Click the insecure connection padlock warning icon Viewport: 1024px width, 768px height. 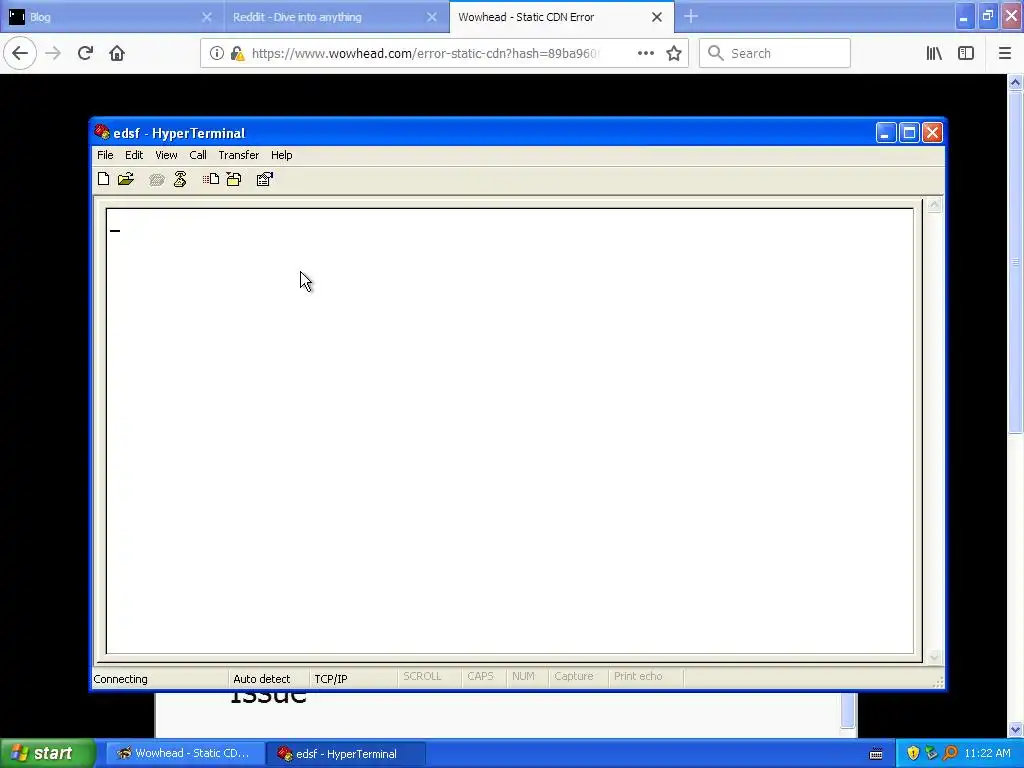click(x=238, y=53)
